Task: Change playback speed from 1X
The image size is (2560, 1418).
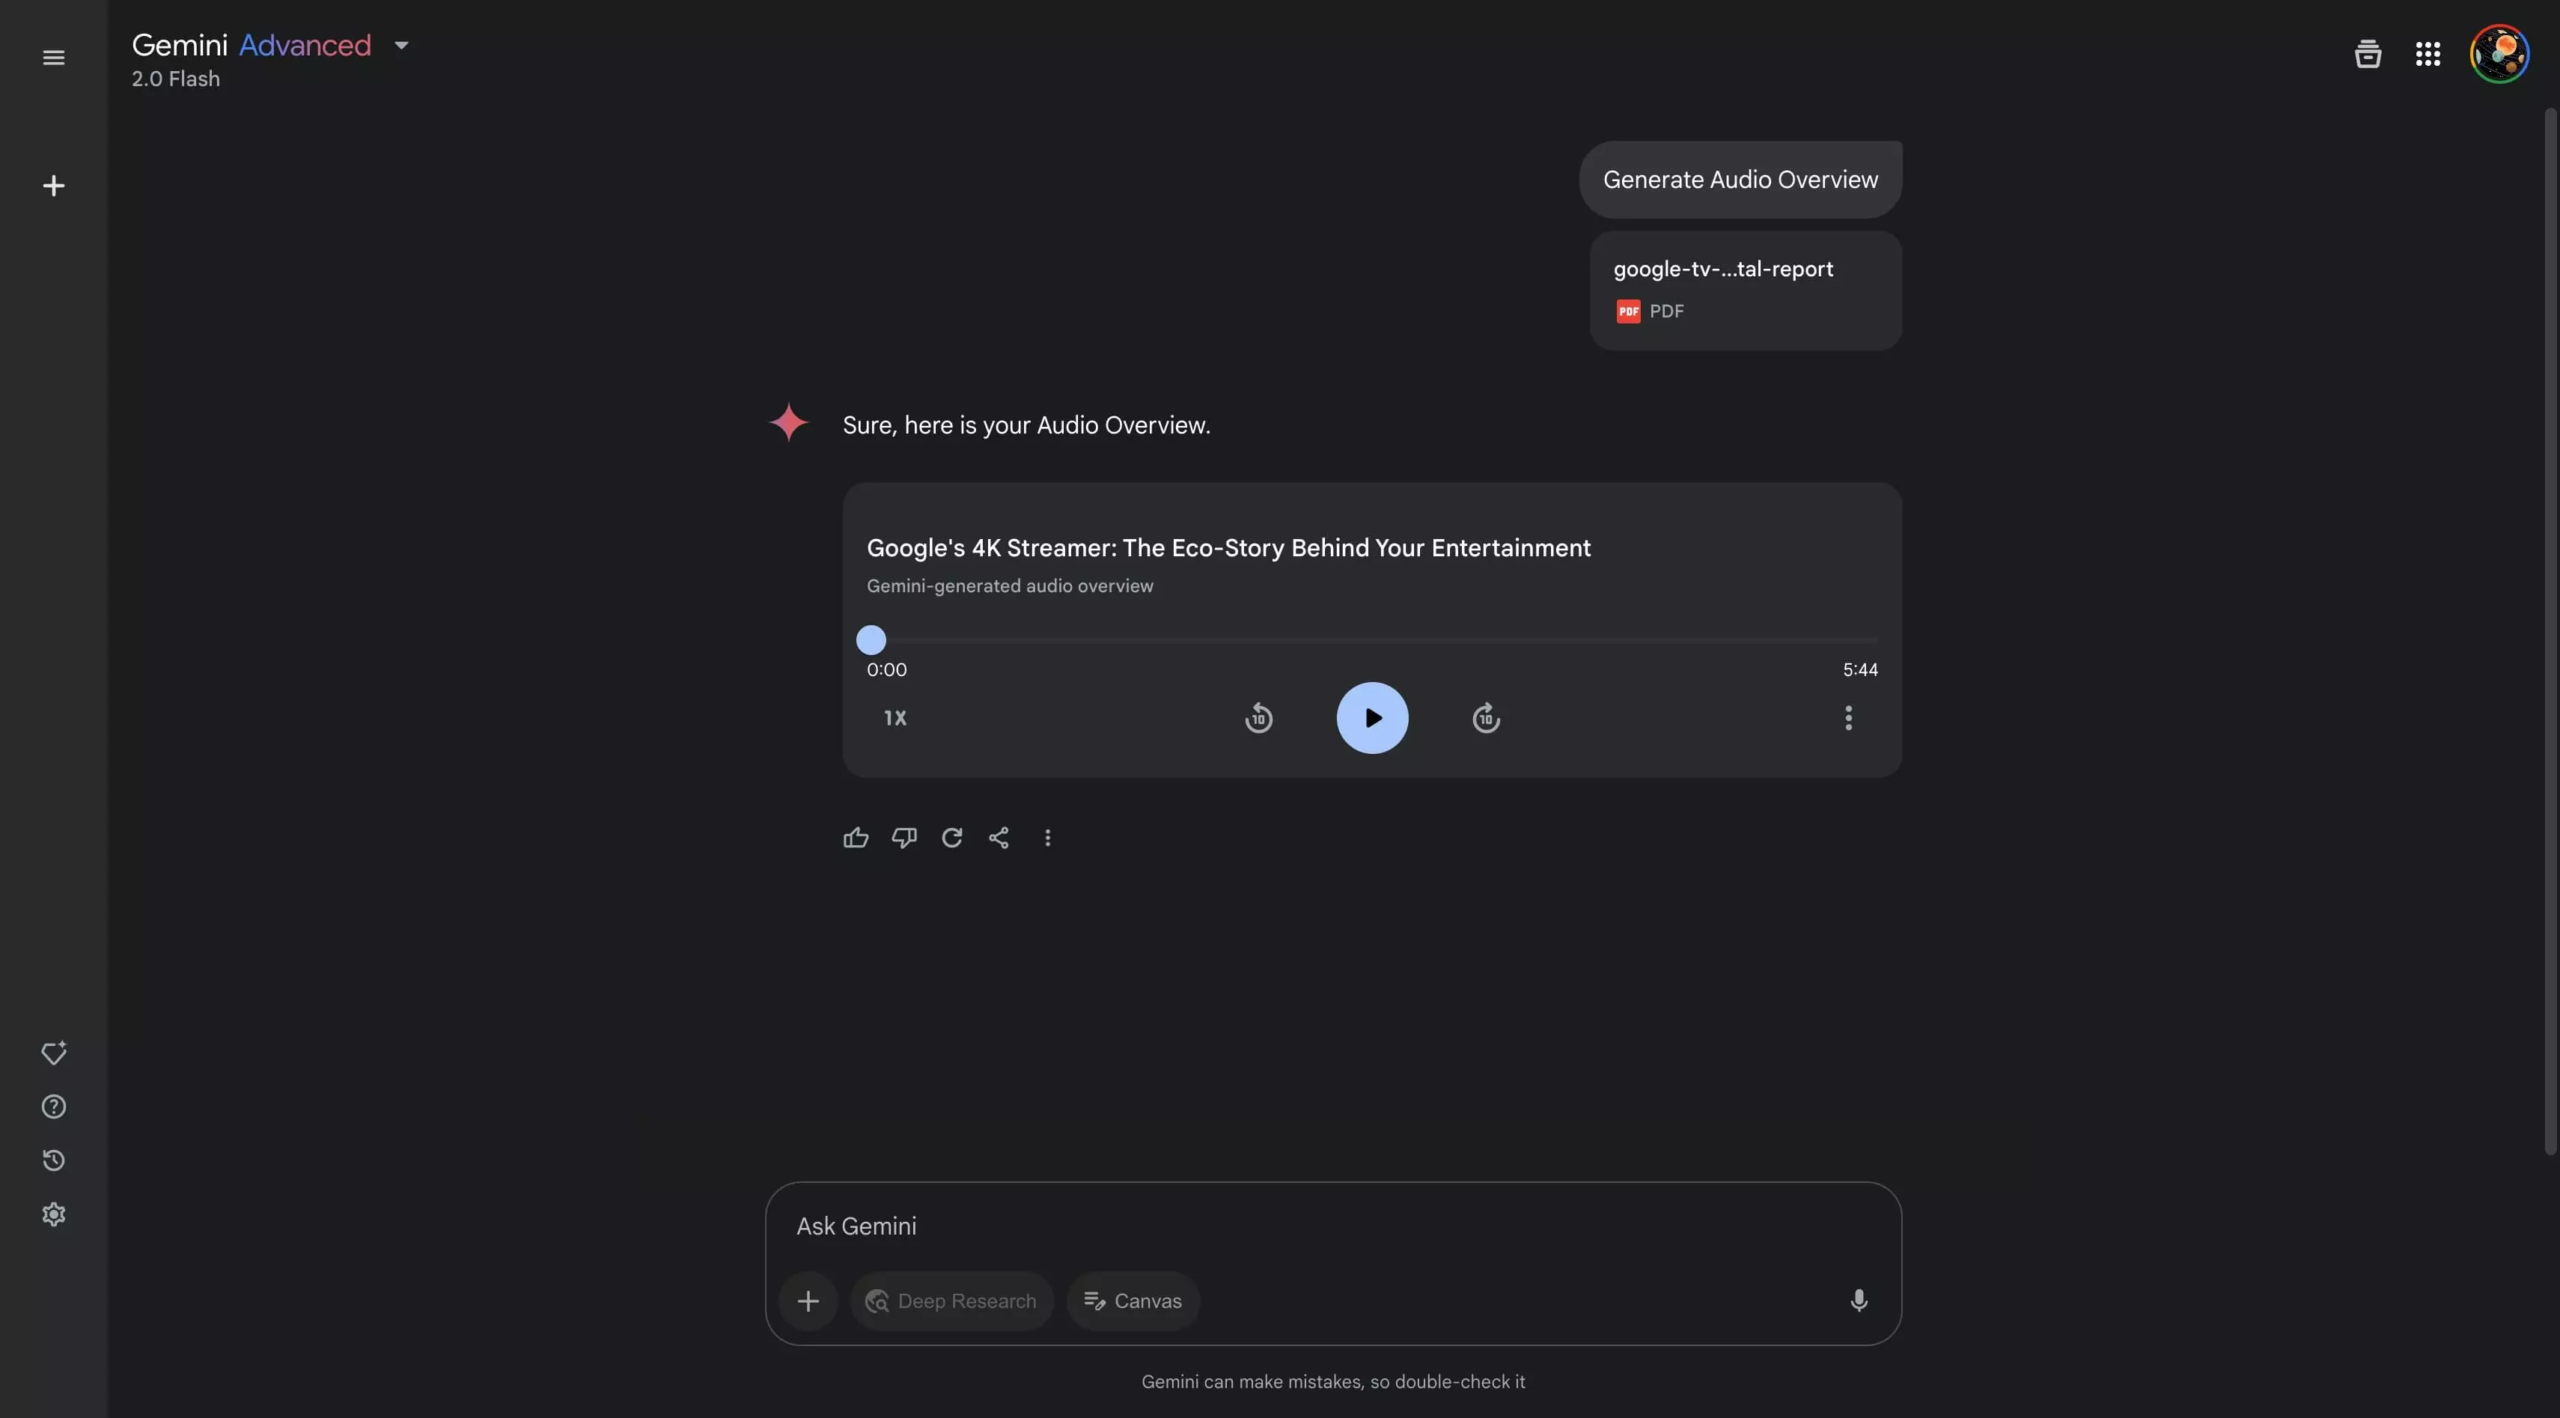Action: 893,717
